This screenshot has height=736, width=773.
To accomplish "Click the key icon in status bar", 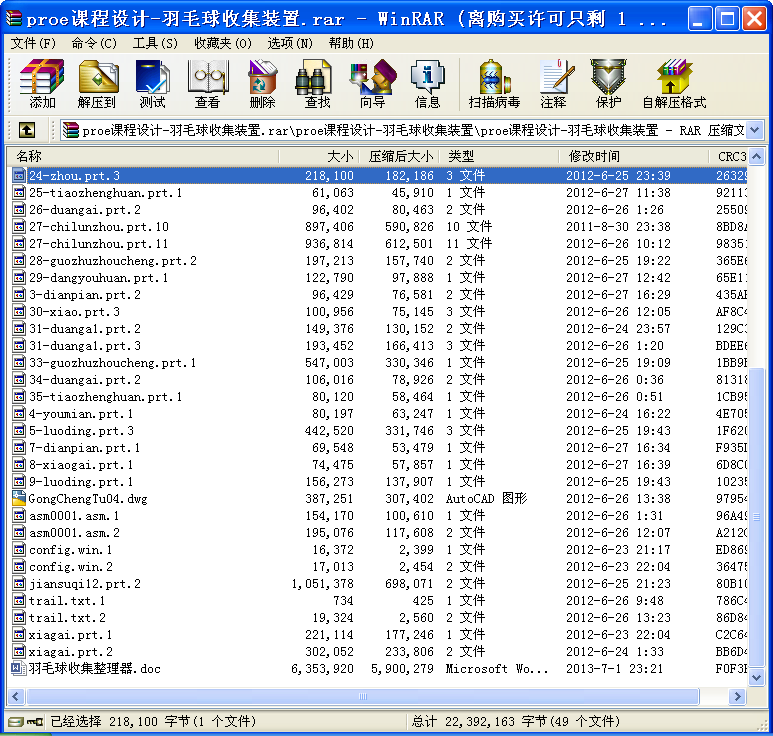I will (35, 722).
